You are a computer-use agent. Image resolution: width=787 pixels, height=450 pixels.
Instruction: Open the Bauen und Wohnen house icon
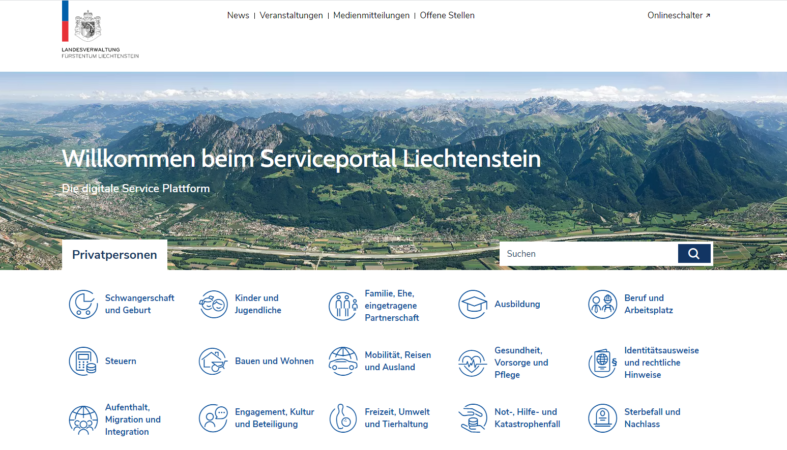coord(213,361)
